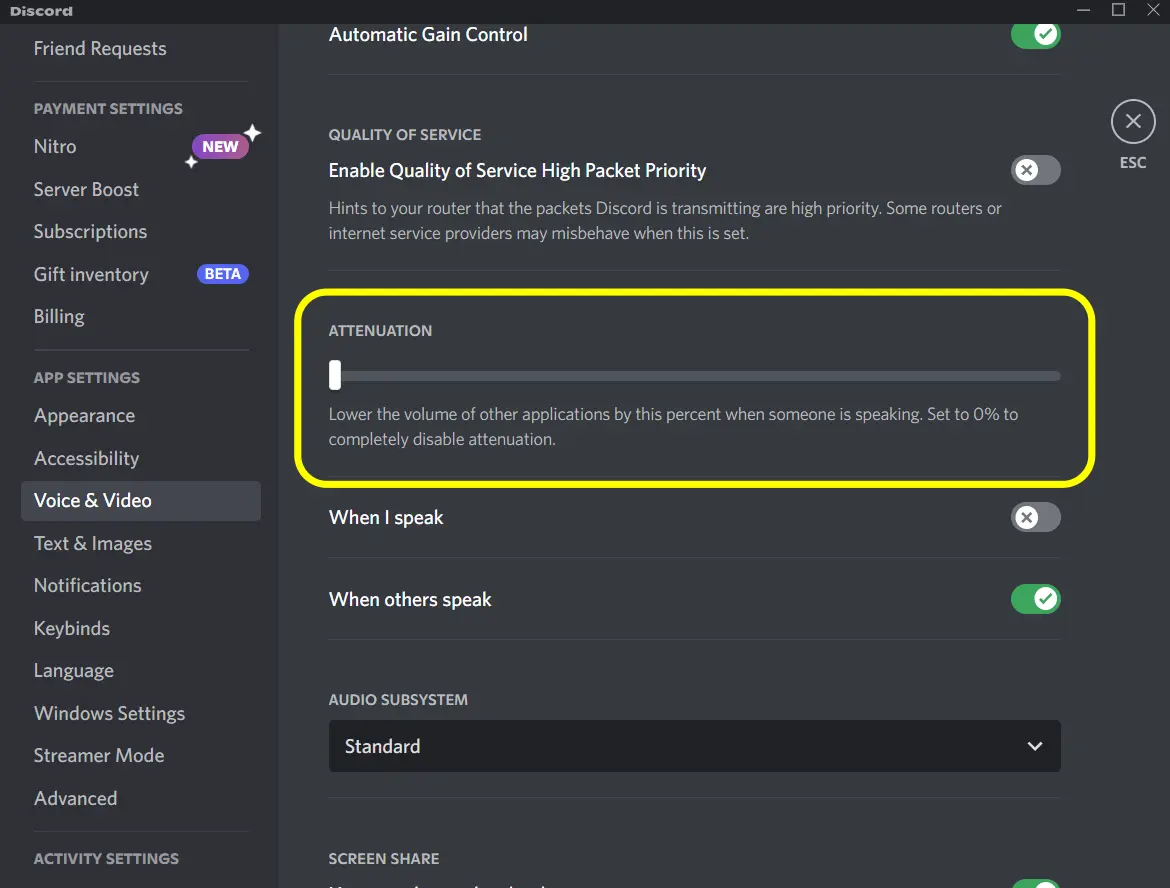Disable the When others speak toggle
Viewport: 1170px width, 888px height.
pyautogui.click(x=1035, y=599)
